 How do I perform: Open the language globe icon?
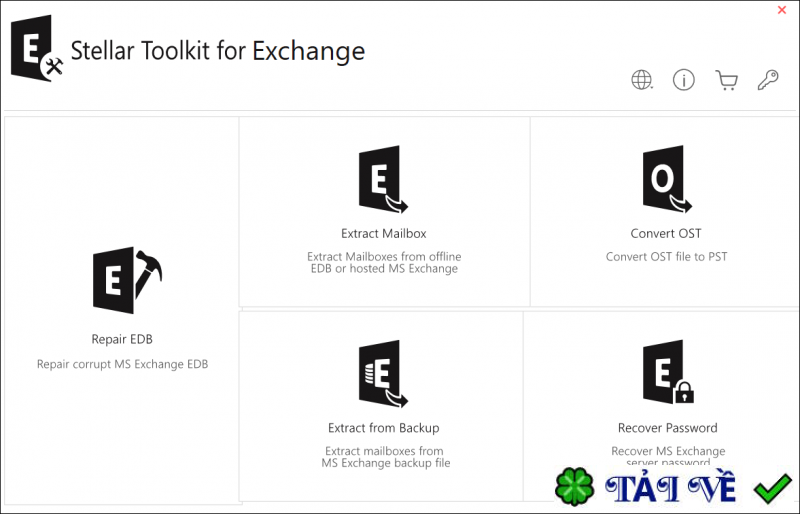coord(642,80)
